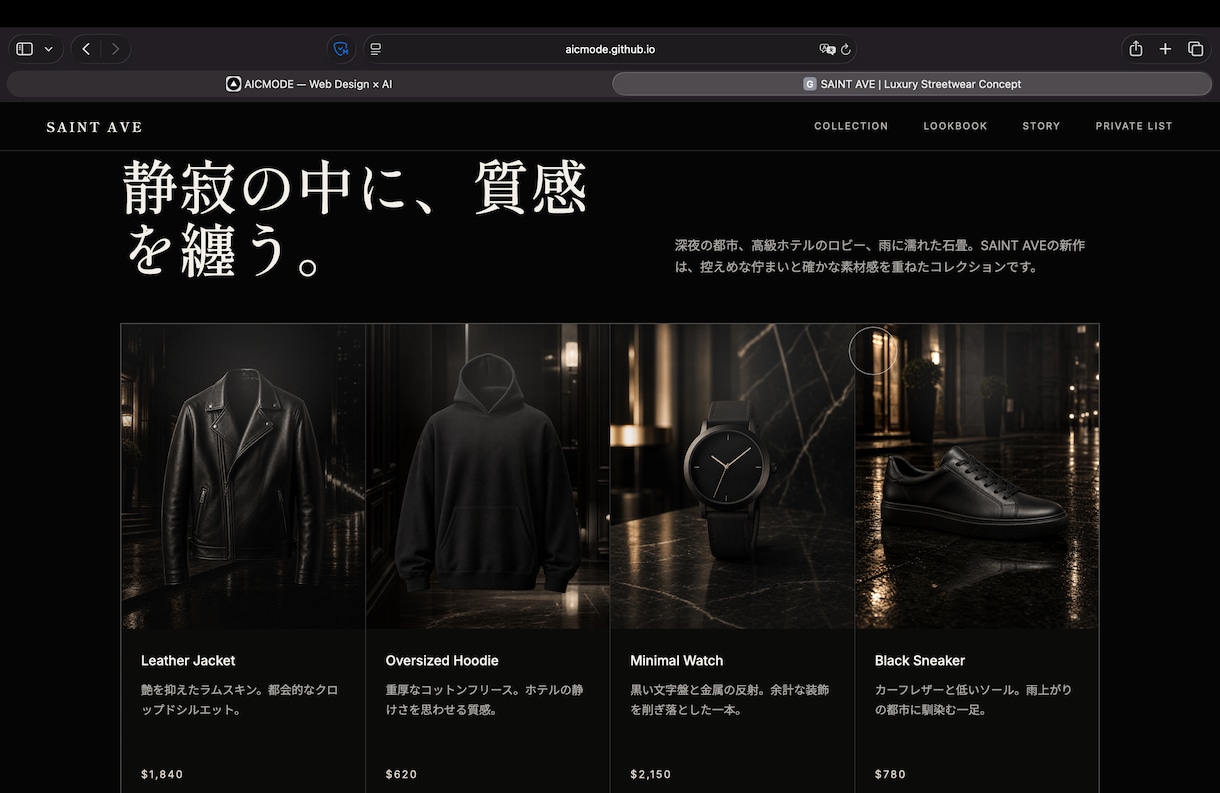Open the STORY nav link

pos(1041,126)
